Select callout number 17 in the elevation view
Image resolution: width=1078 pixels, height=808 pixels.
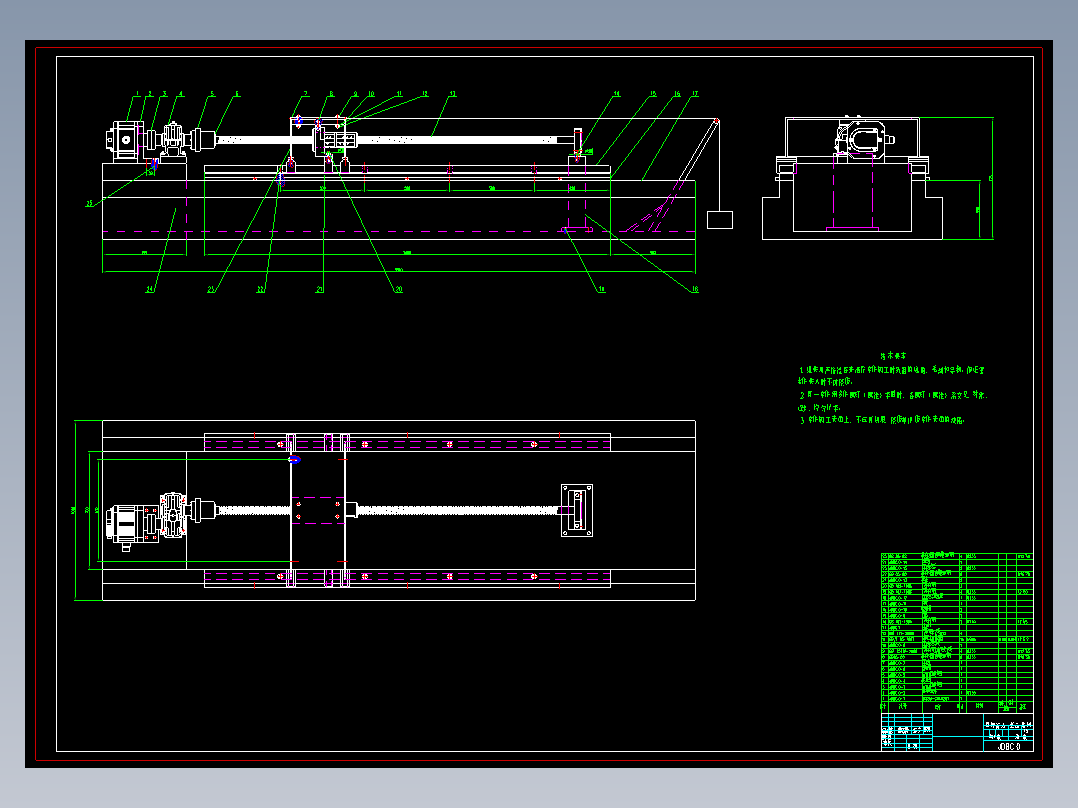coord(695,94)
